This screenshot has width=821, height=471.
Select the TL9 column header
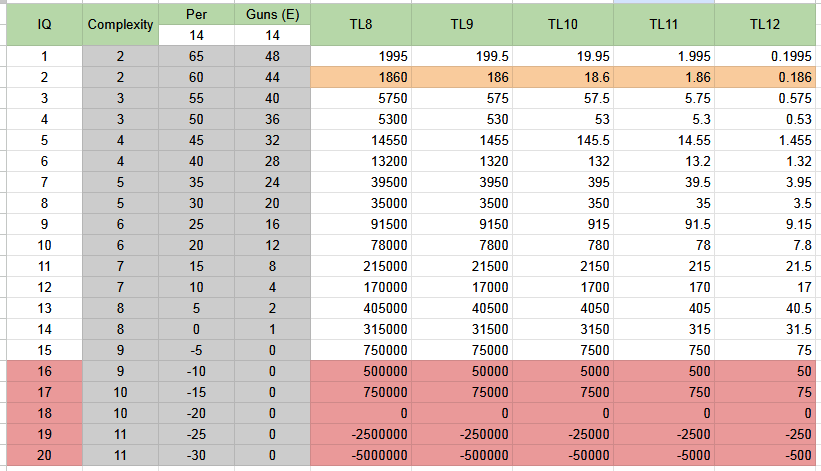click(x=462, y=25)
